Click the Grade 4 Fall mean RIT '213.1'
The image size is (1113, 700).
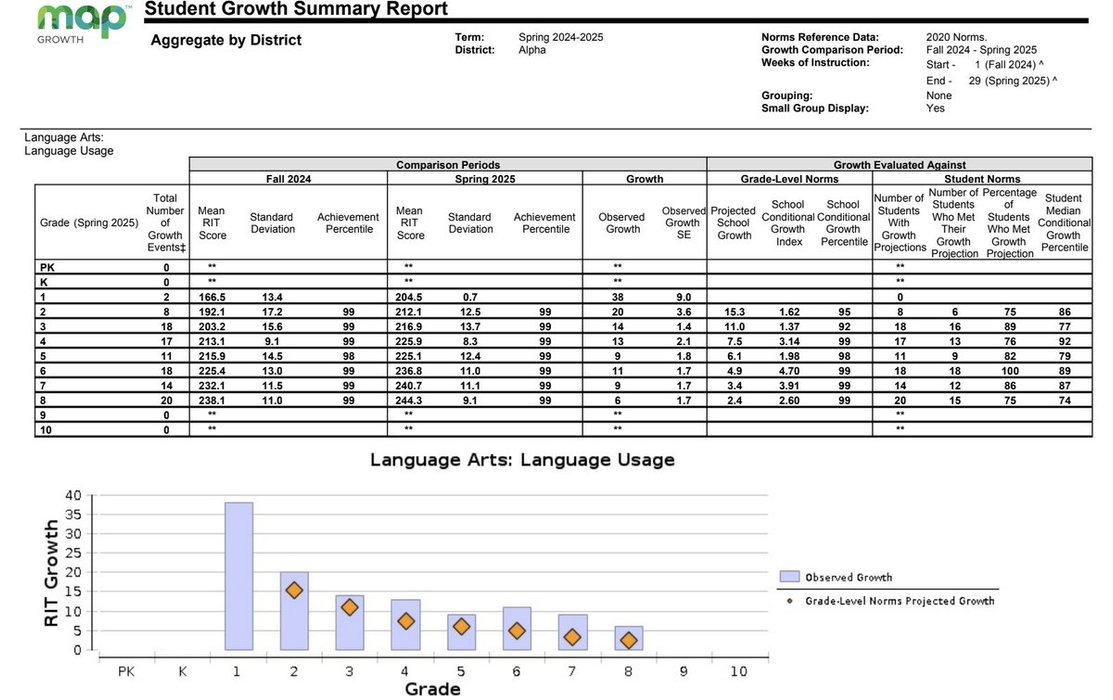click(x=212, y=341)
